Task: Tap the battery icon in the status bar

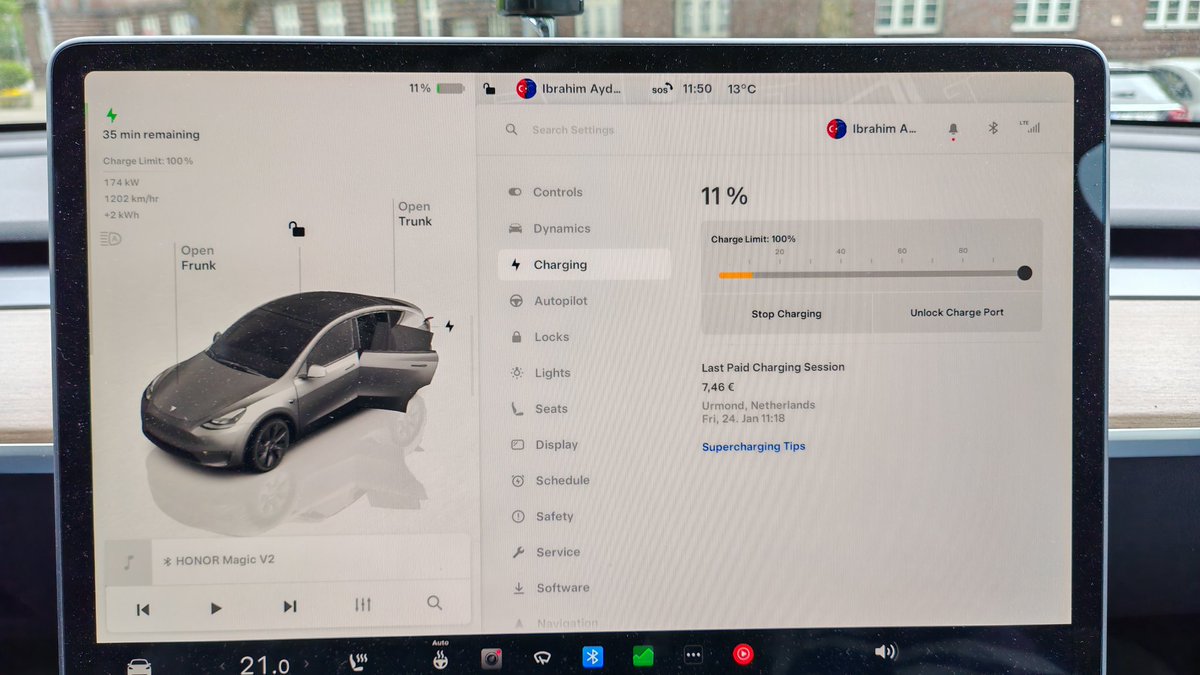Action: (x=450, y=88)
